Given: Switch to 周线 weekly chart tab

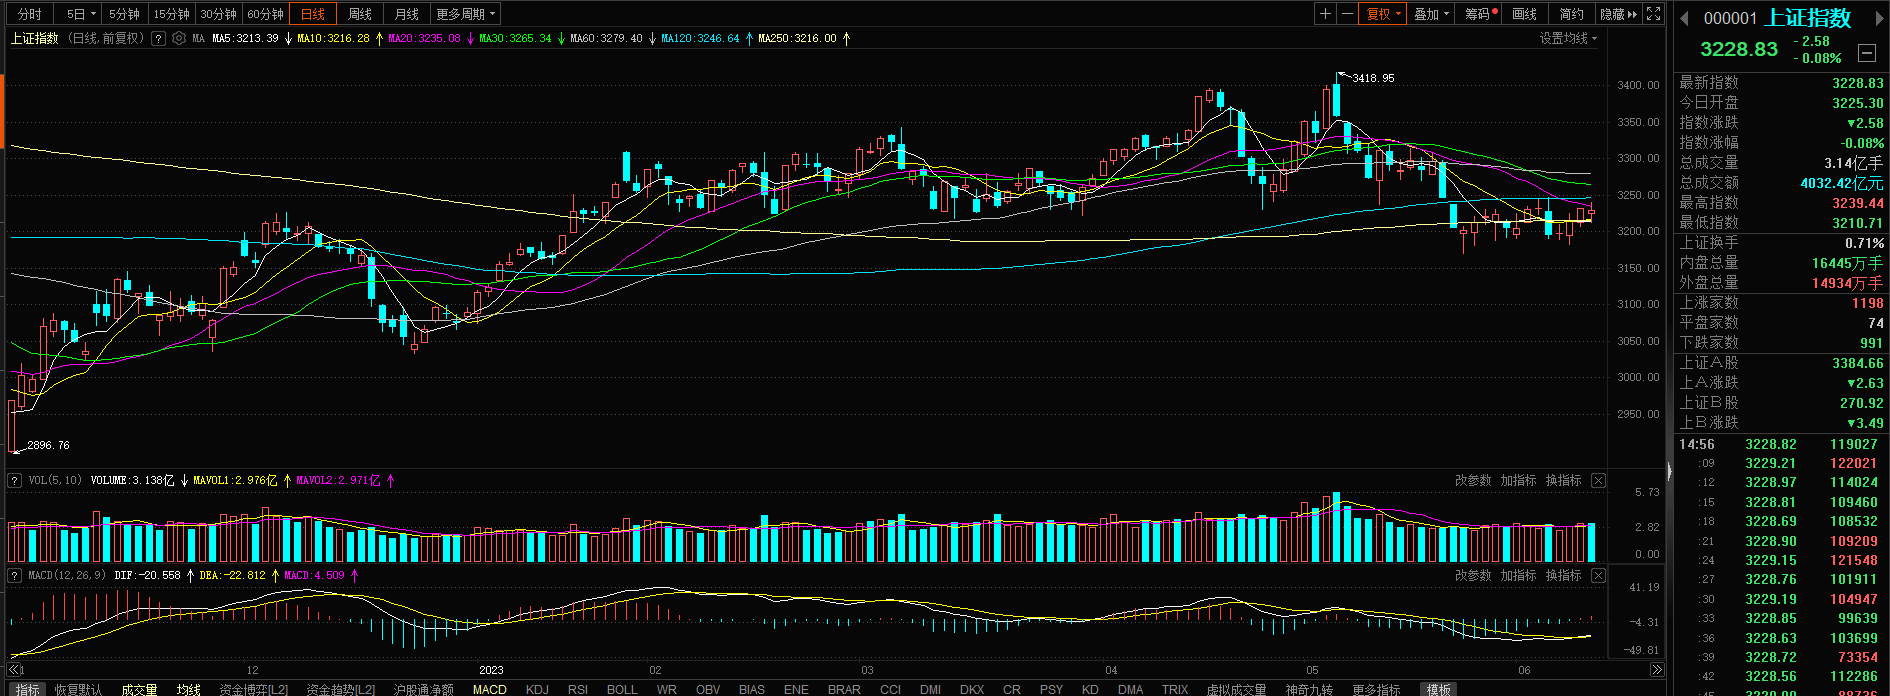Looking at the screenshot, I should 360,14.
